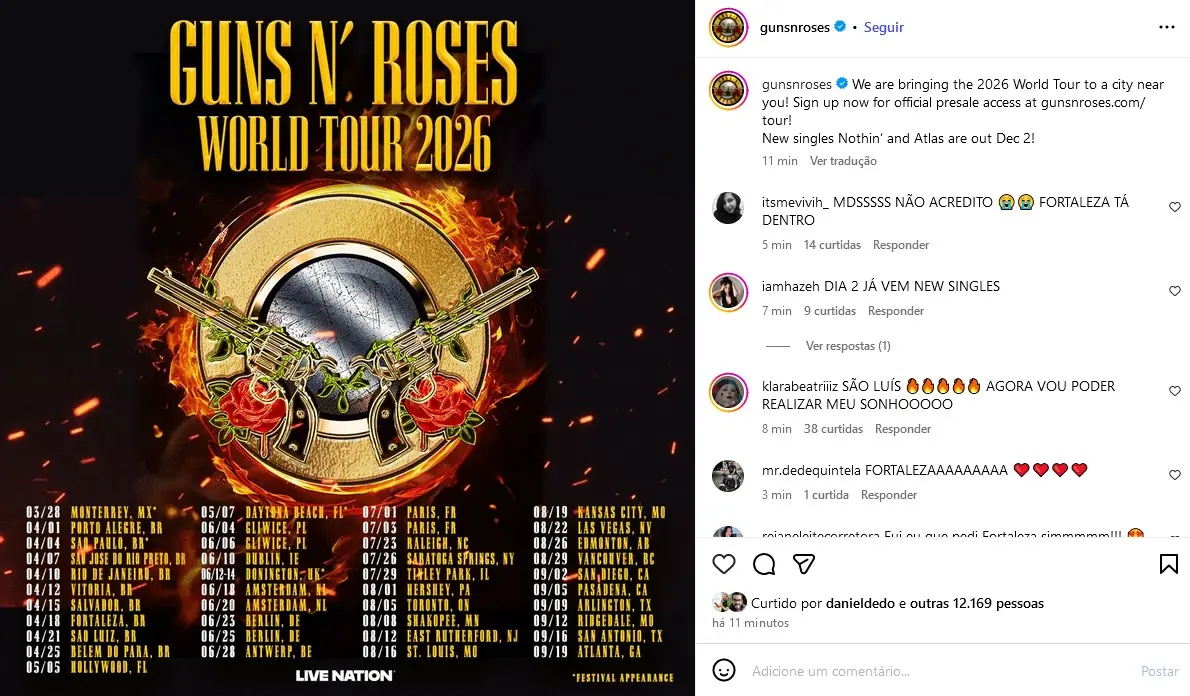Reply to iamhazeh using 'Responder'
The height and width of the screenshot is (696, 1190).
click(895, 310)
